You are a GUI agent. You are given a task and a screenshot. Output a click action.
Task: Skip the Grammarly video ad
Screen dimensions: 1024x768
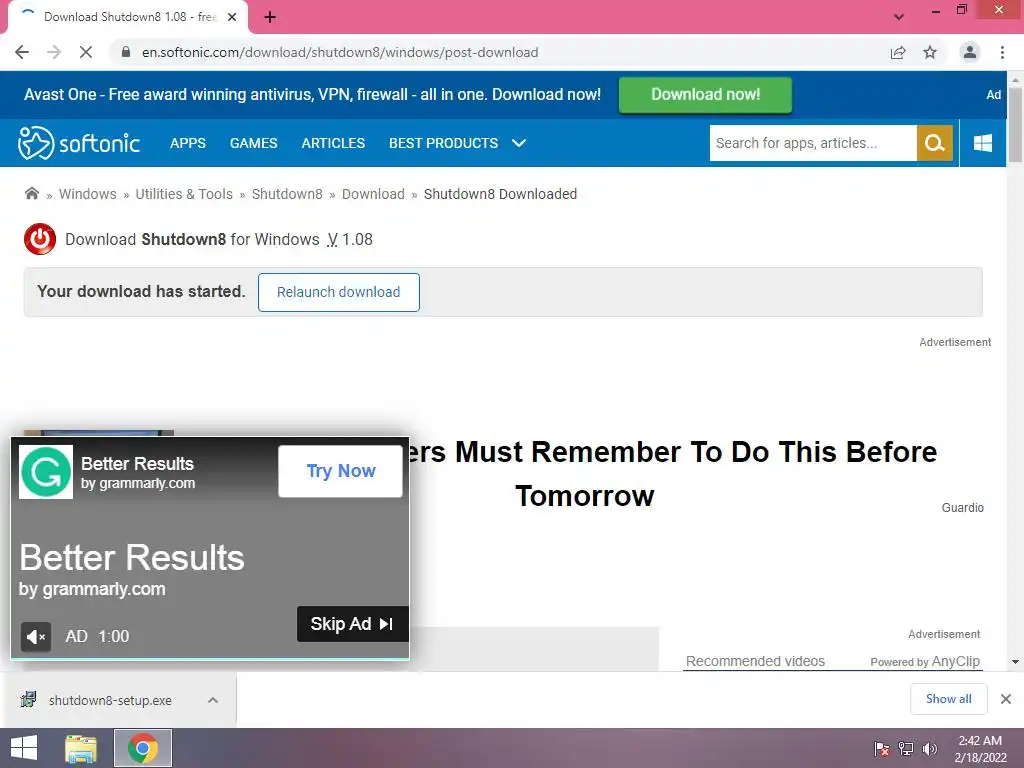click(x=353, y=624)
